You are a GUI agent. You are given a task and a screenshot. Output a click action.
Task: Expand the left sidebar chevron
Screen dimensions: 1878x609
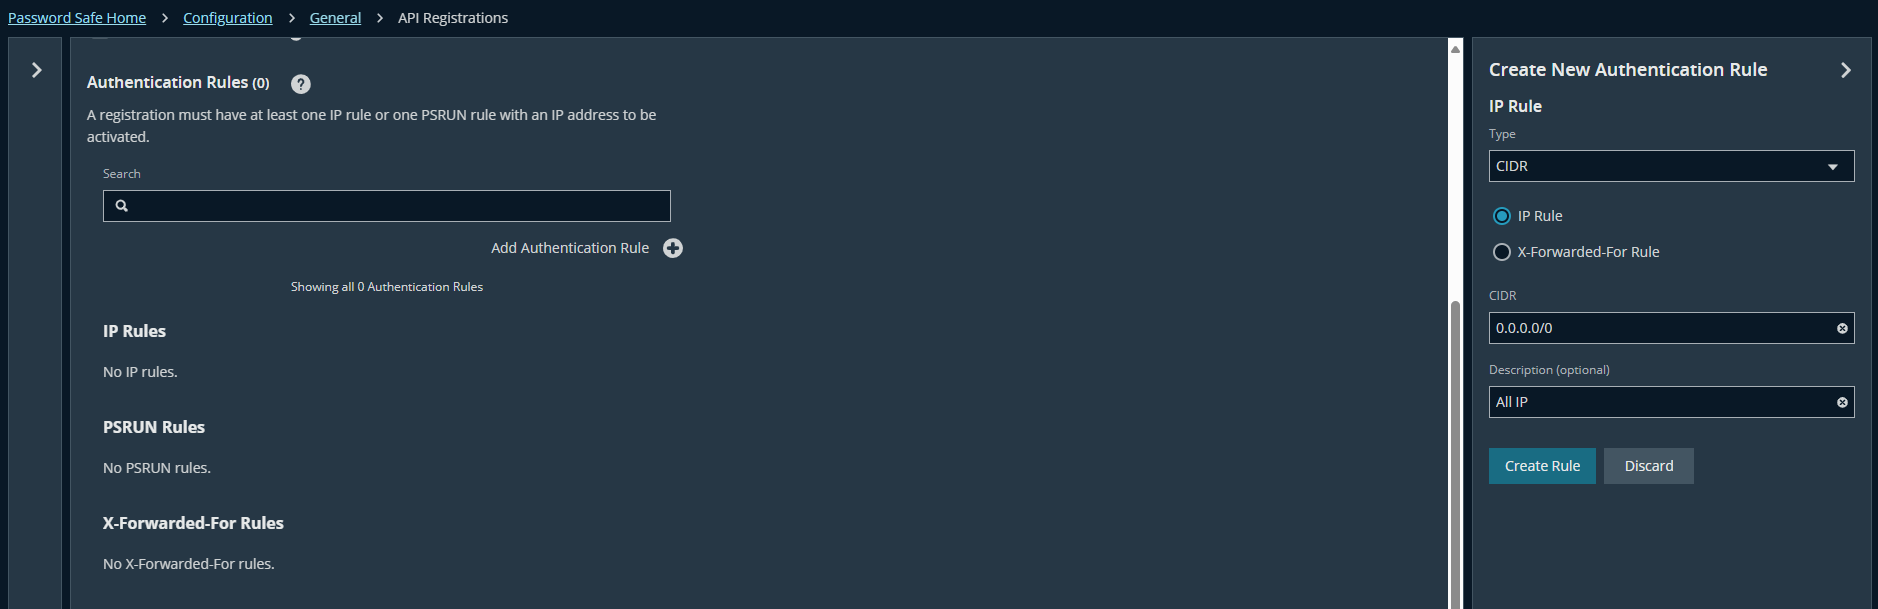click(37, 70)
